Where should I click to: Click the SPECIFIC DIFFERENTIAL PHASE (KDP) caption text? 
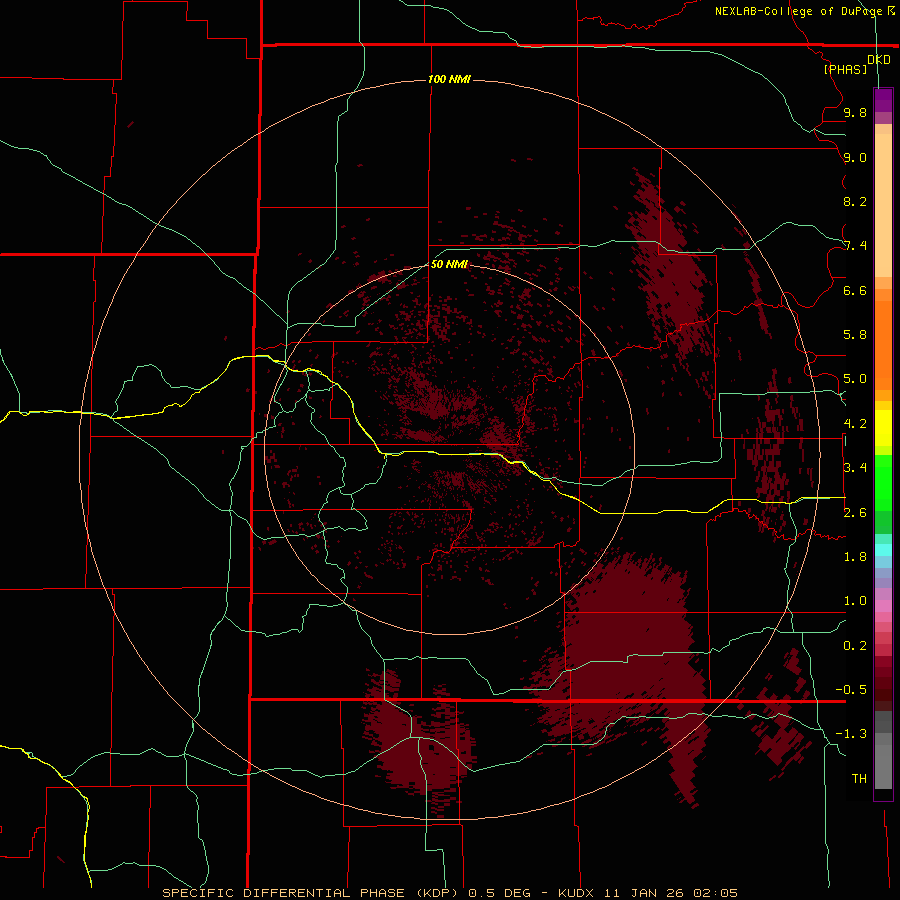pos(311,893)
